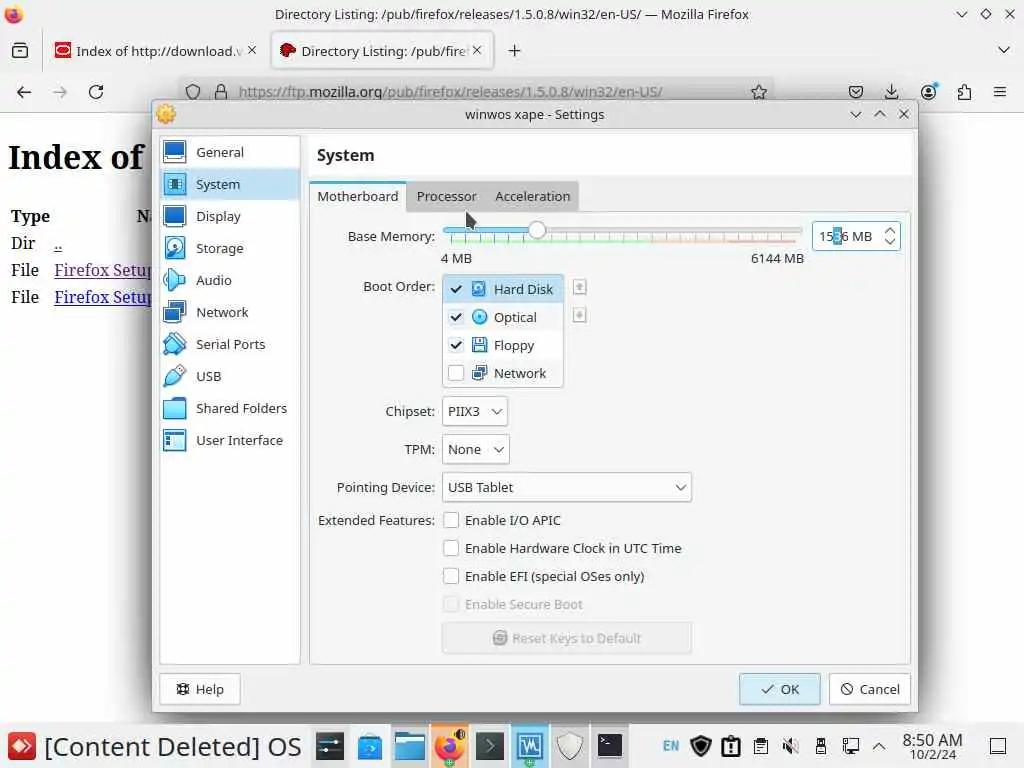This screenshot has height=768, width=1024.
Task: Reload the page in Firefox
Action: (96, 92)
